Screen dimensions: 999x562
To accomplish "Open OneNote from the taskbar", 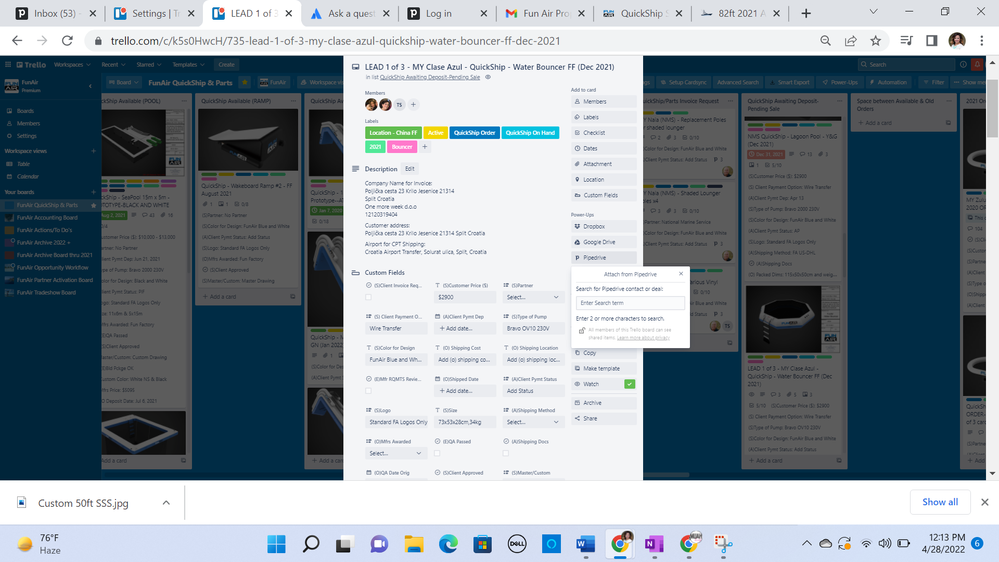I will 654,544.
